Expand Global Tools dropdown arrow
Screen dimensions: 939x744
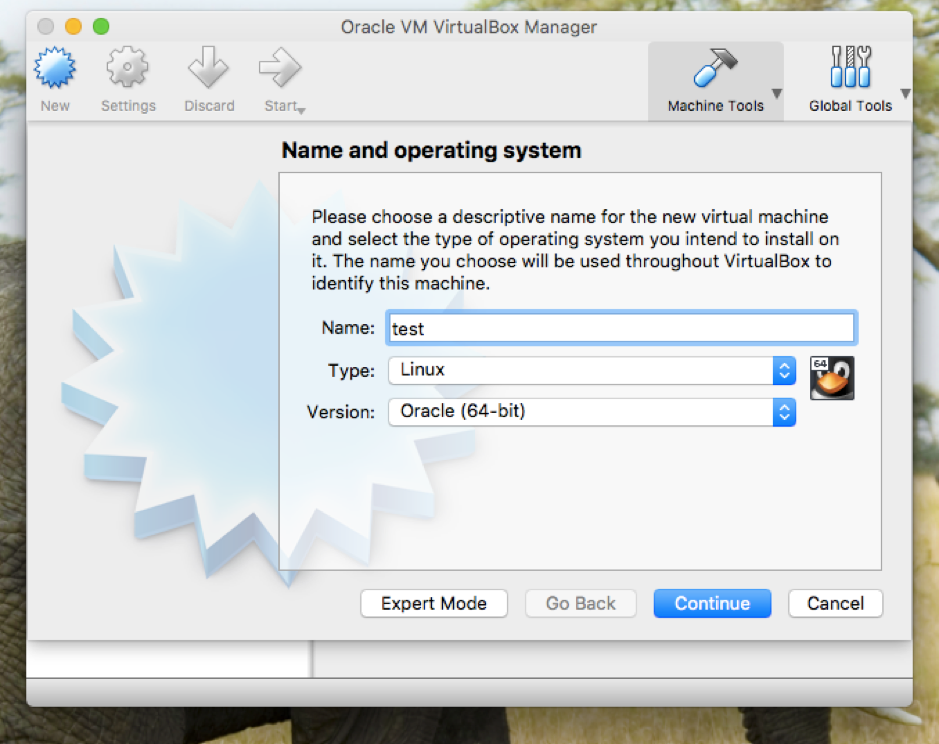coord(907,92)
